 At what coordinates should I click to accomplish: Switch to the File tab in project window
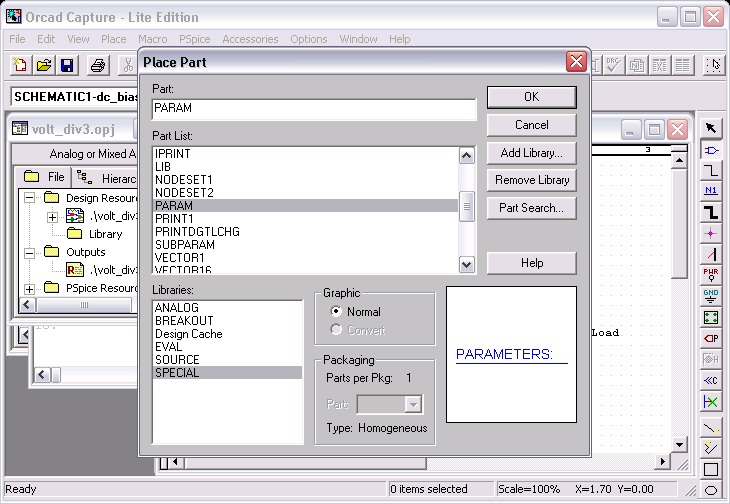[x=44, y=177]
